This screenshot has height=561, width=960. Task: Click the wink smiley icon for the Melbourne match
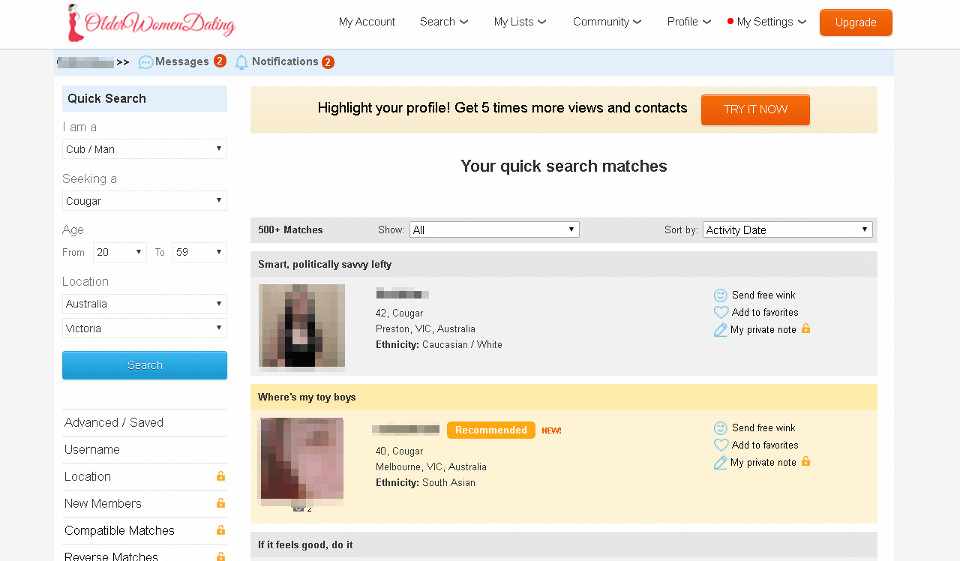click(720, 428)
